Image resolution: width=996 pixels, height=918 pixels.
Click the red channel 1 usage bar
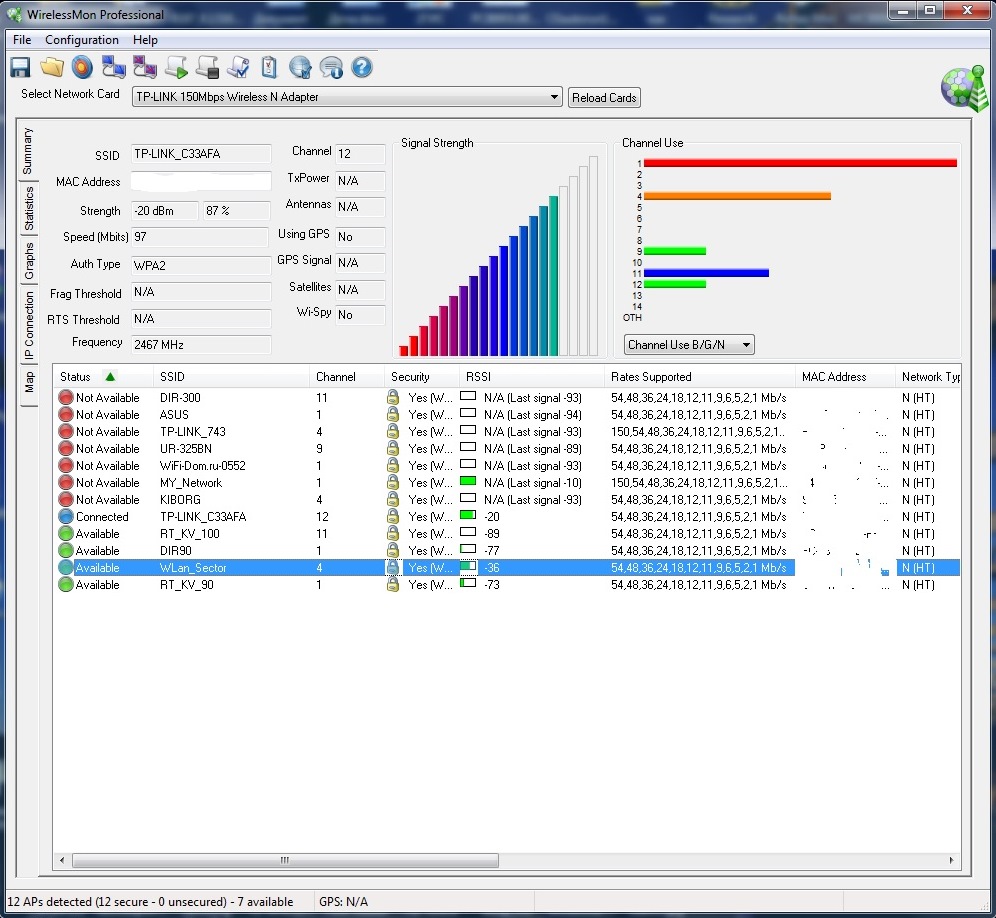click(x=800, y=163)
